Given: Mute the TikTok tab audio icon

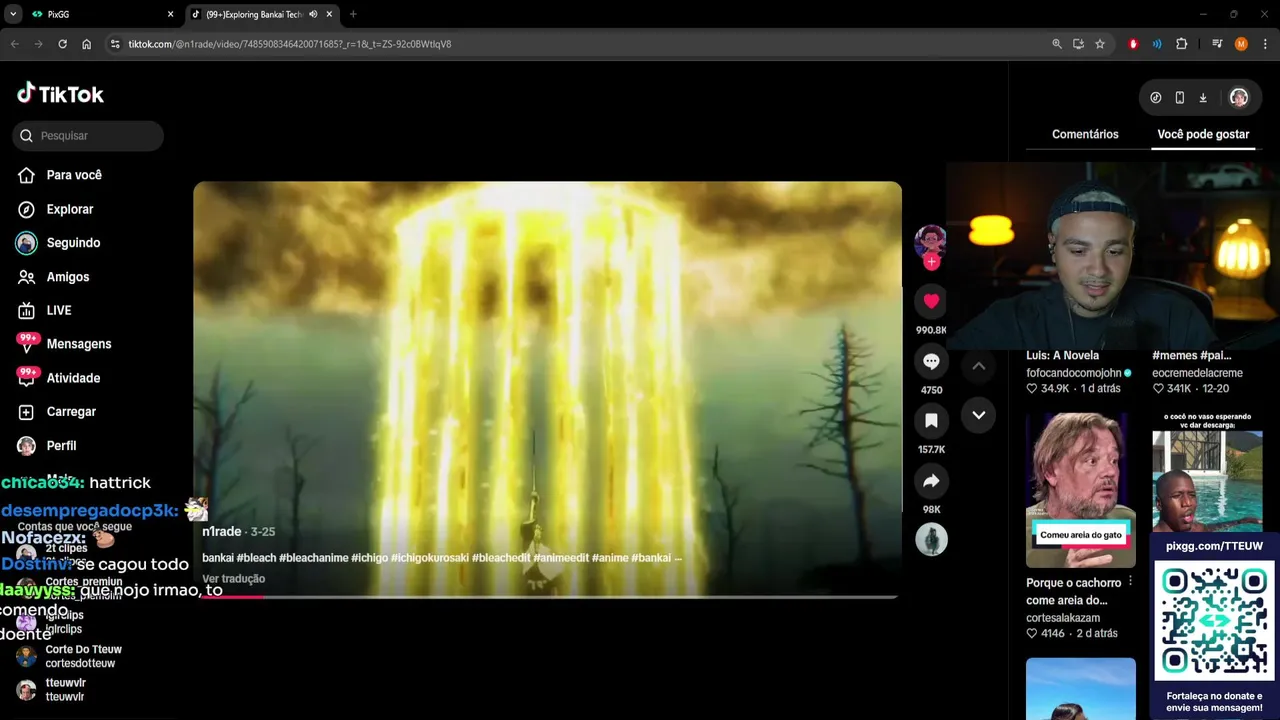Looking at the screenshot, I should (313, 14).
